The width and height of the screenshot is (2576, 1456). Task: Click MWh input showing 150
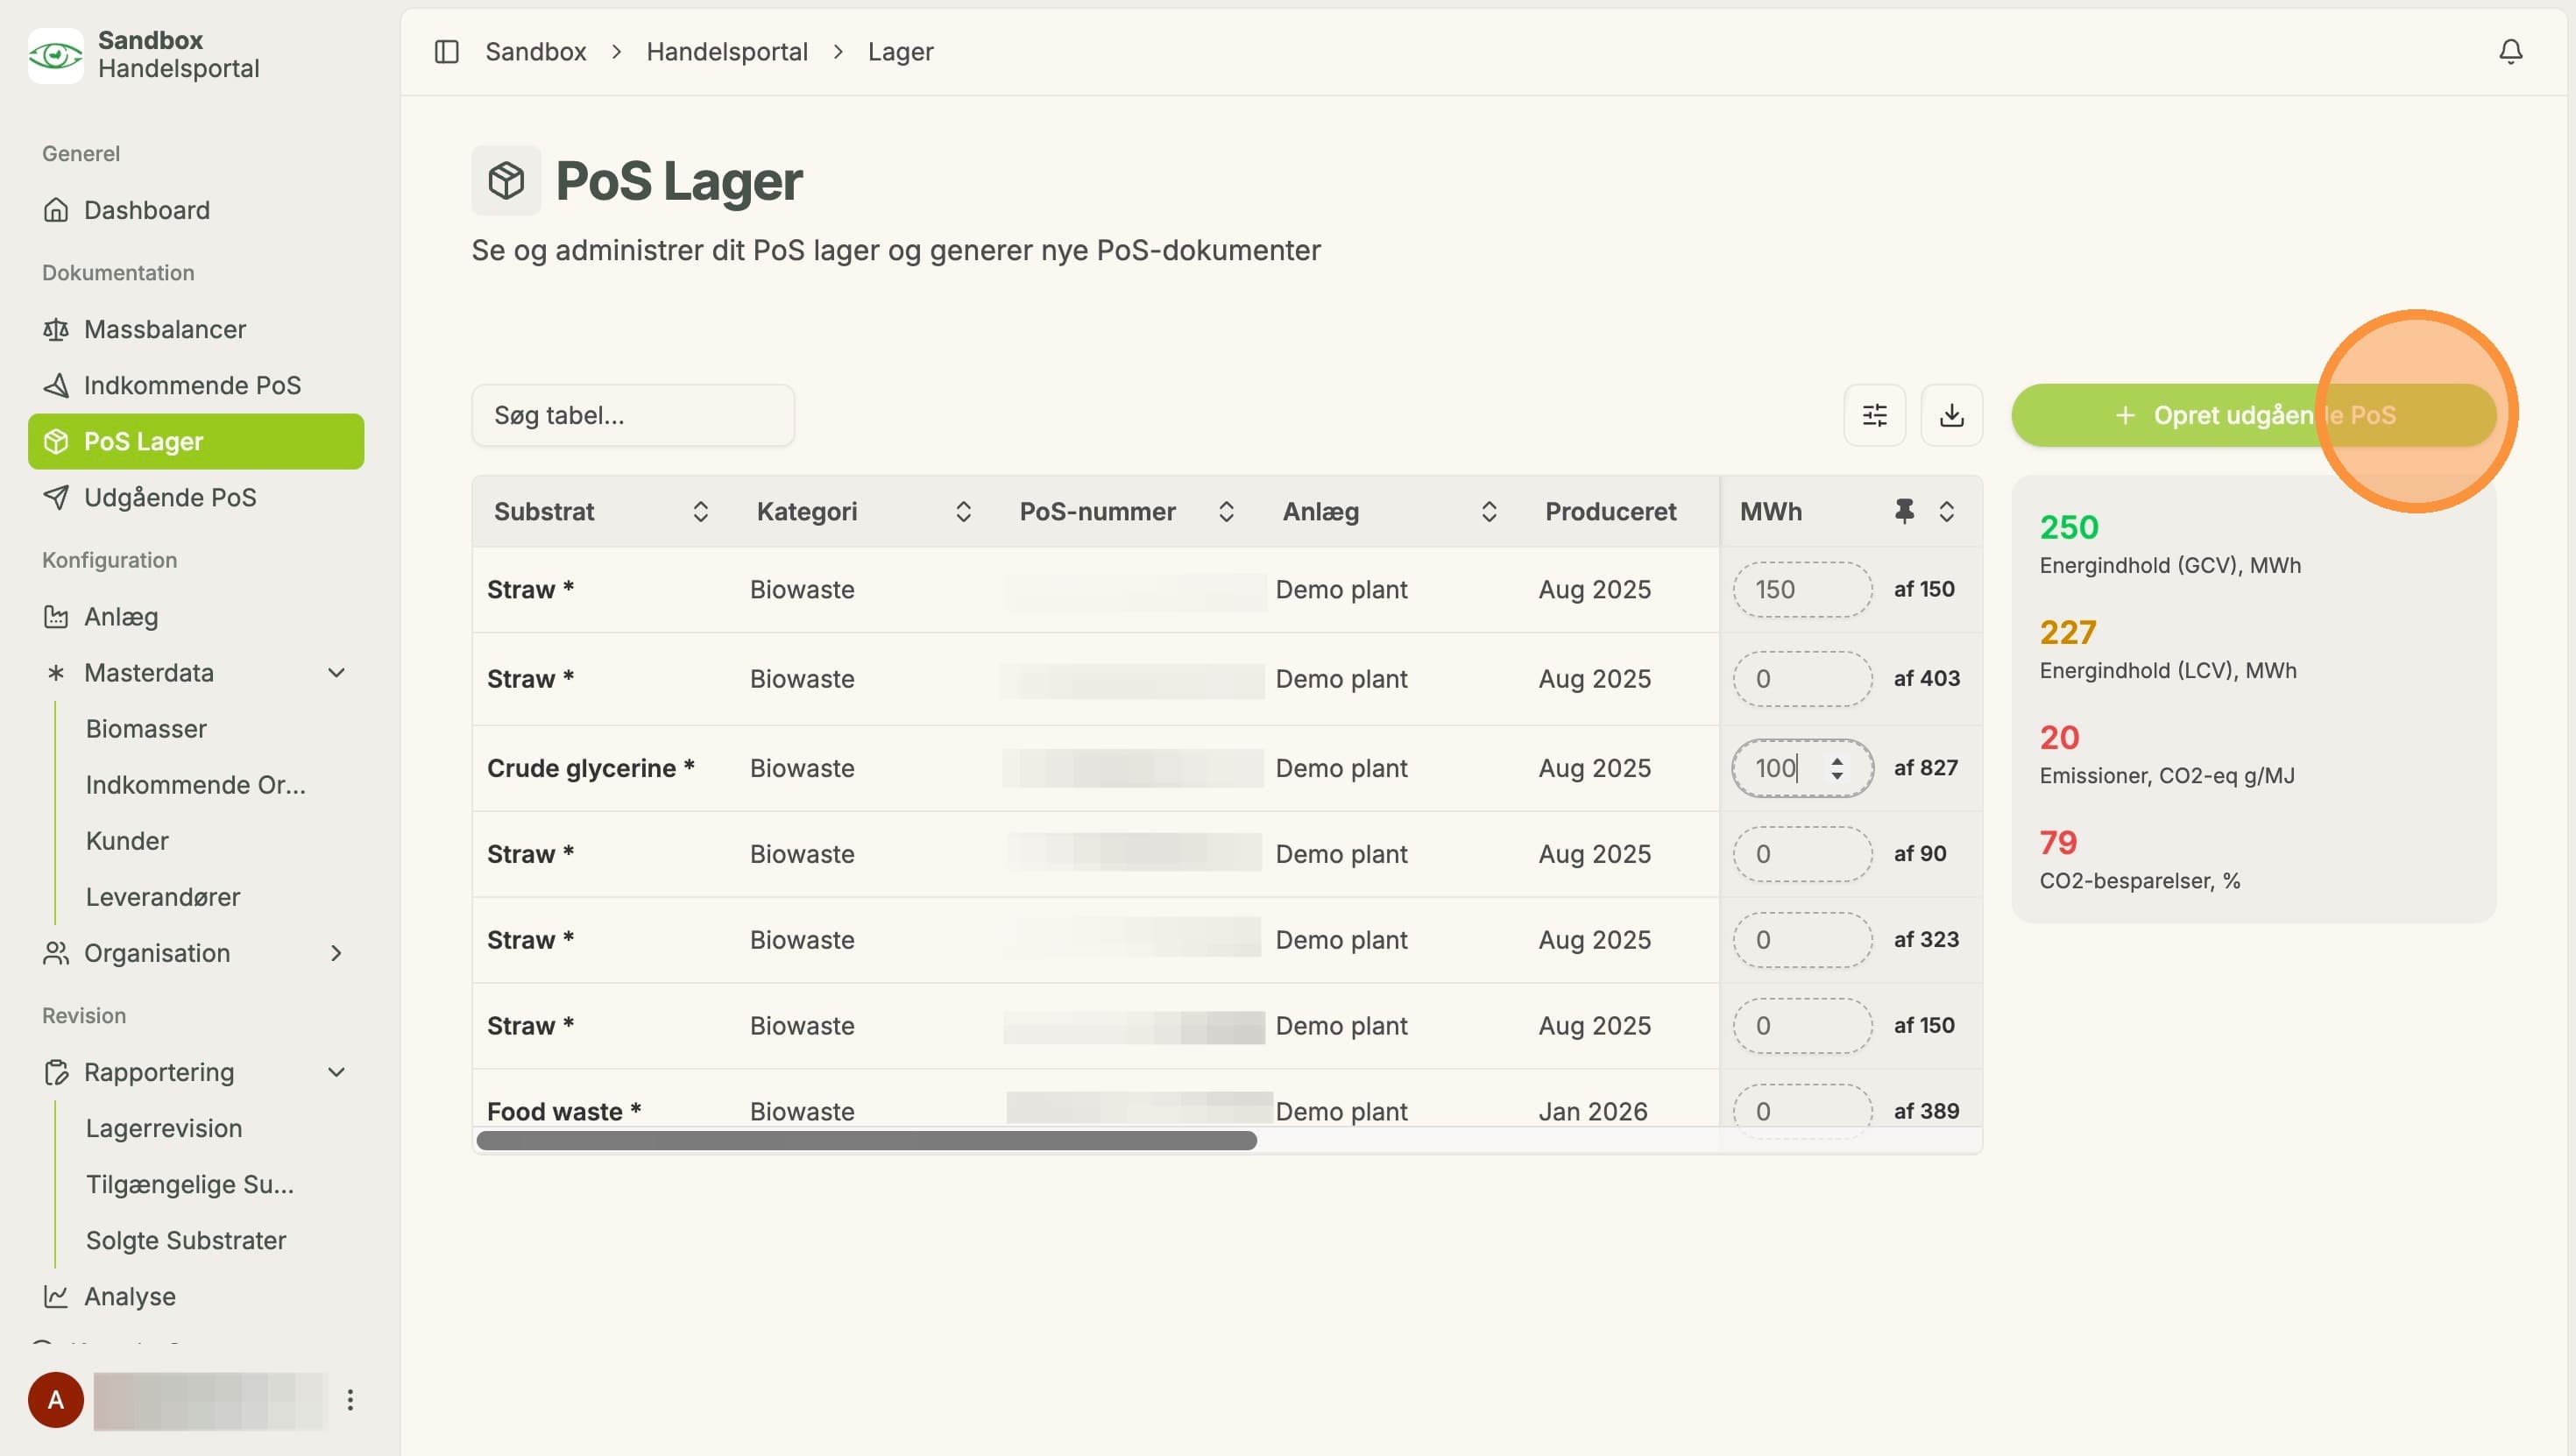pos(1802,589)
